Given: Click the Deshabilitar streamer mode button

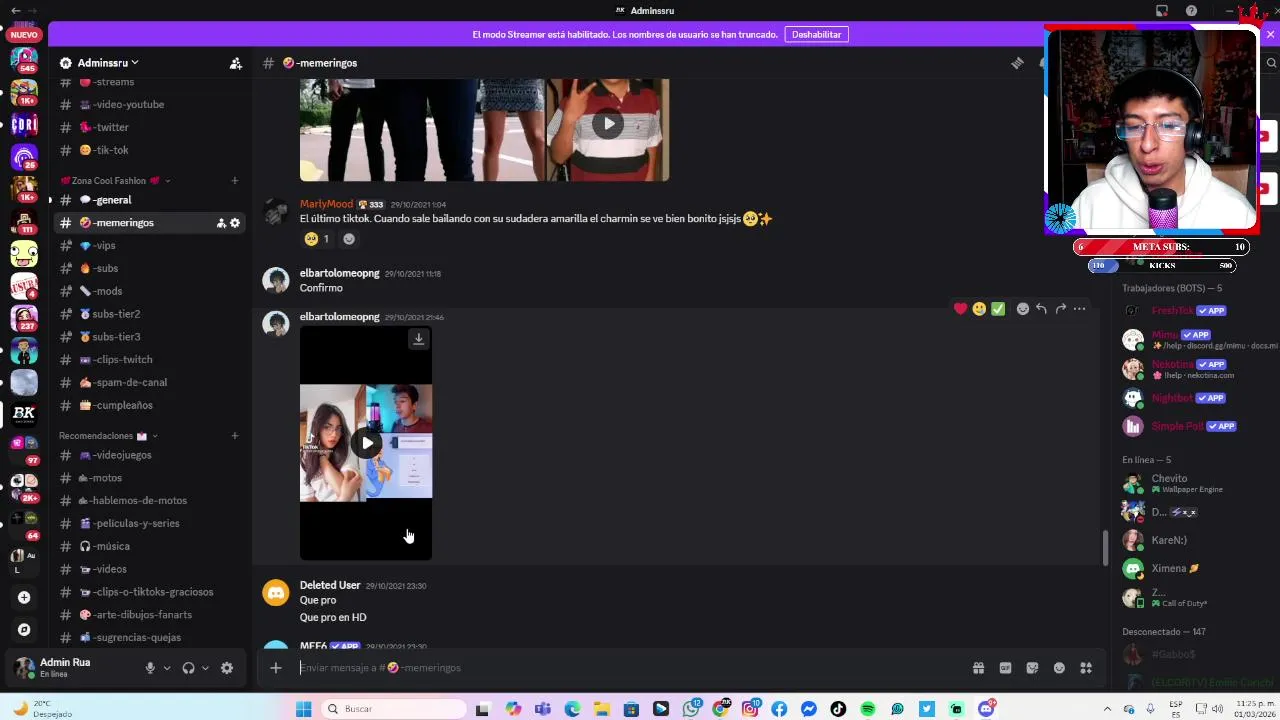Looking at the screenshot, I should click(816, 34).
